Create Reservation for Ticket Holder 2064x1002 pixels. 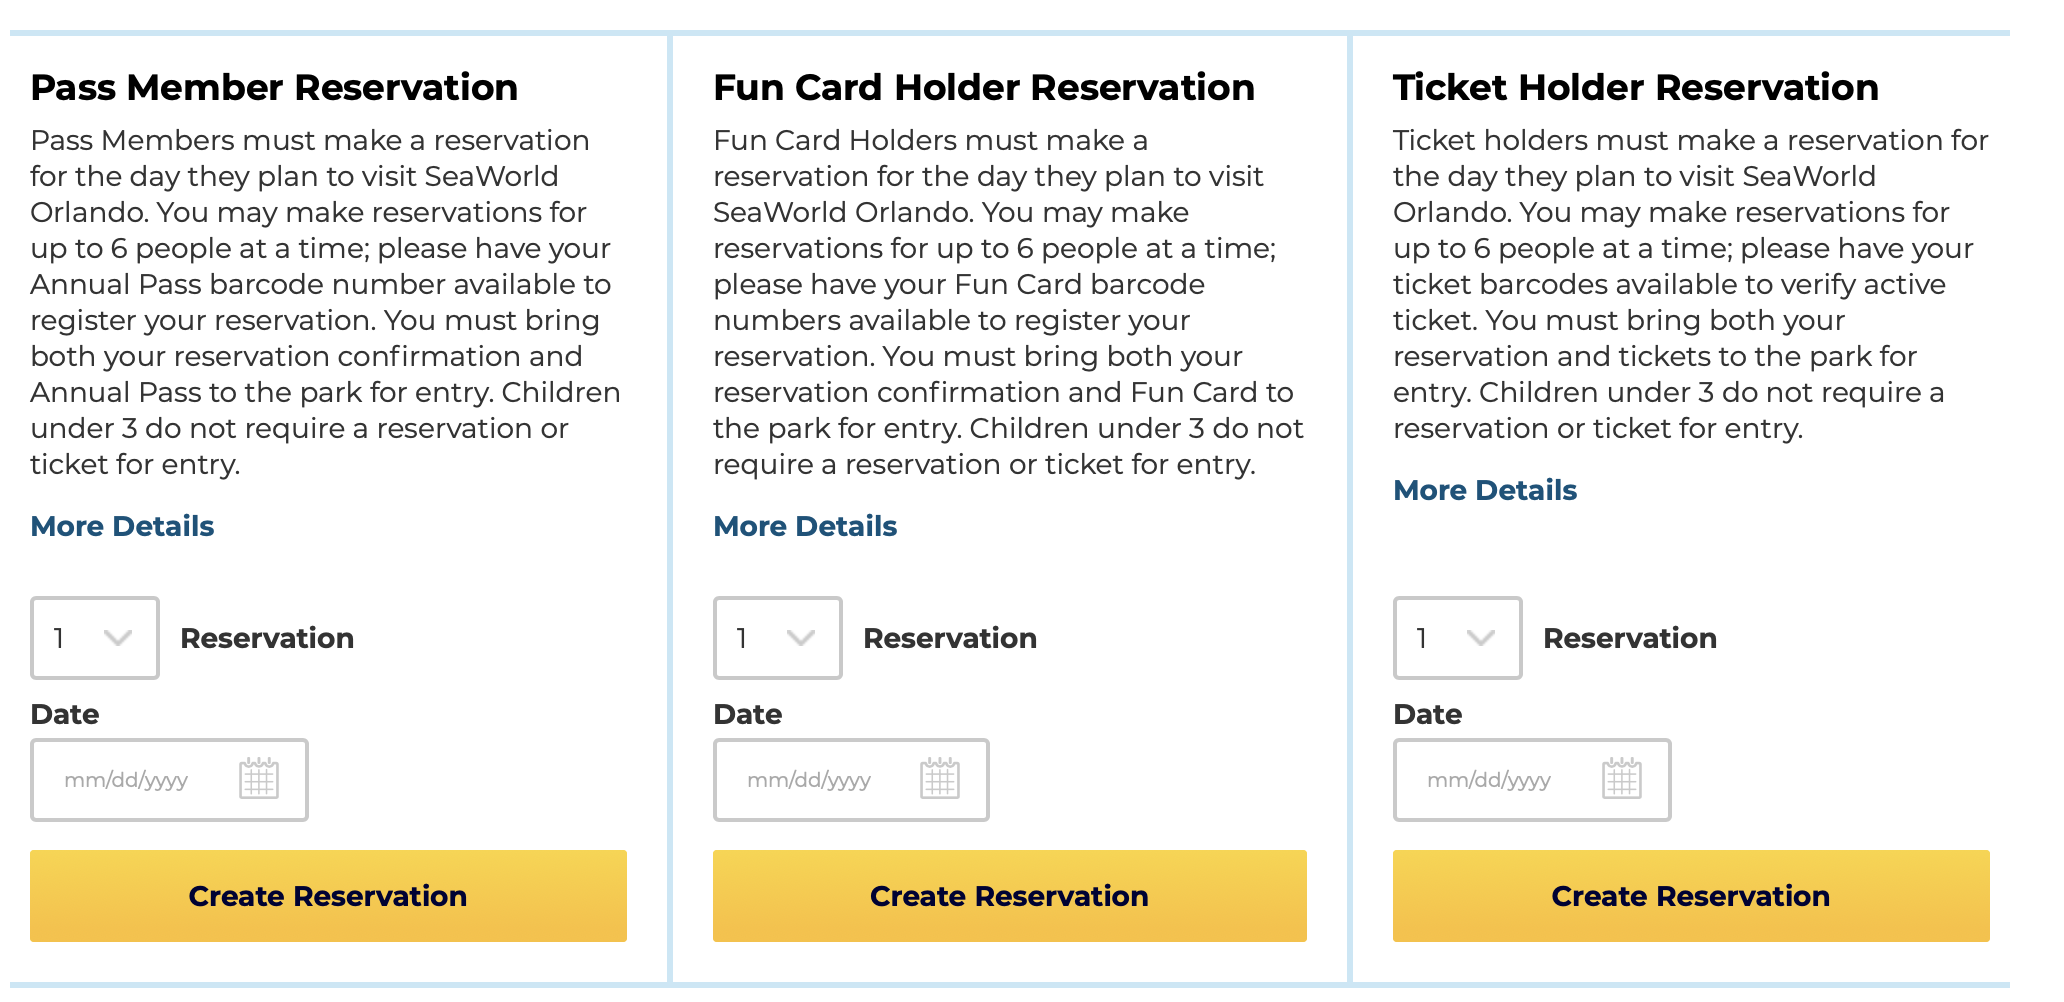pos(1691,896)
